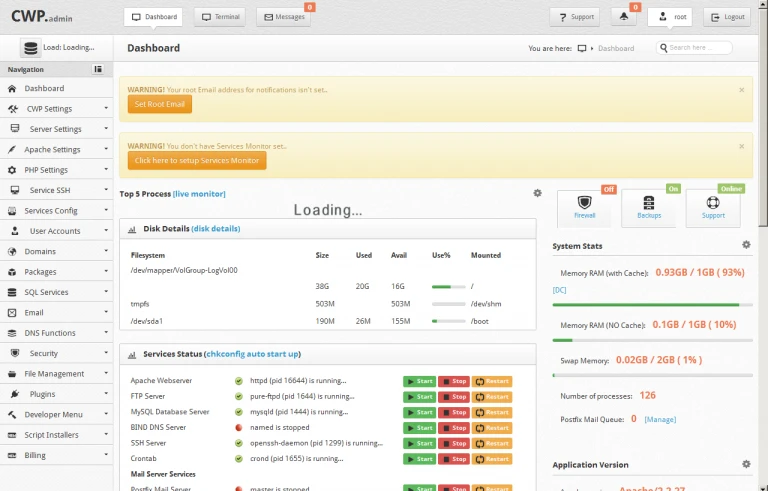Open the notifications bell icon
Screen dimensions: 768x491
tap(624, 17)
